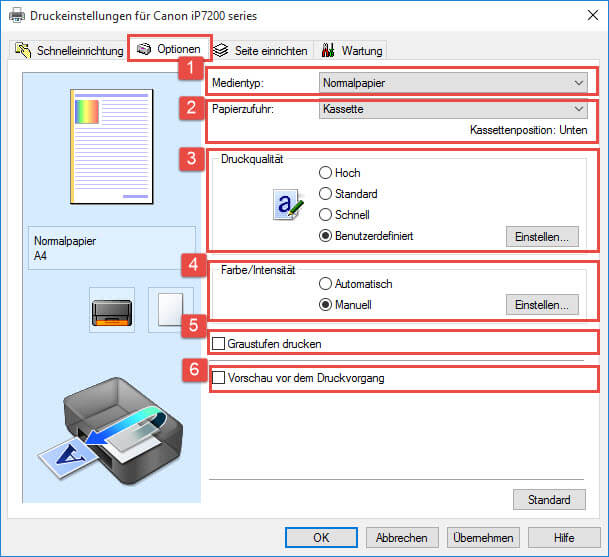This screenshot has height=557, width=609.
Task: Click the printer cassette source icon
Action: click(112, 310)
